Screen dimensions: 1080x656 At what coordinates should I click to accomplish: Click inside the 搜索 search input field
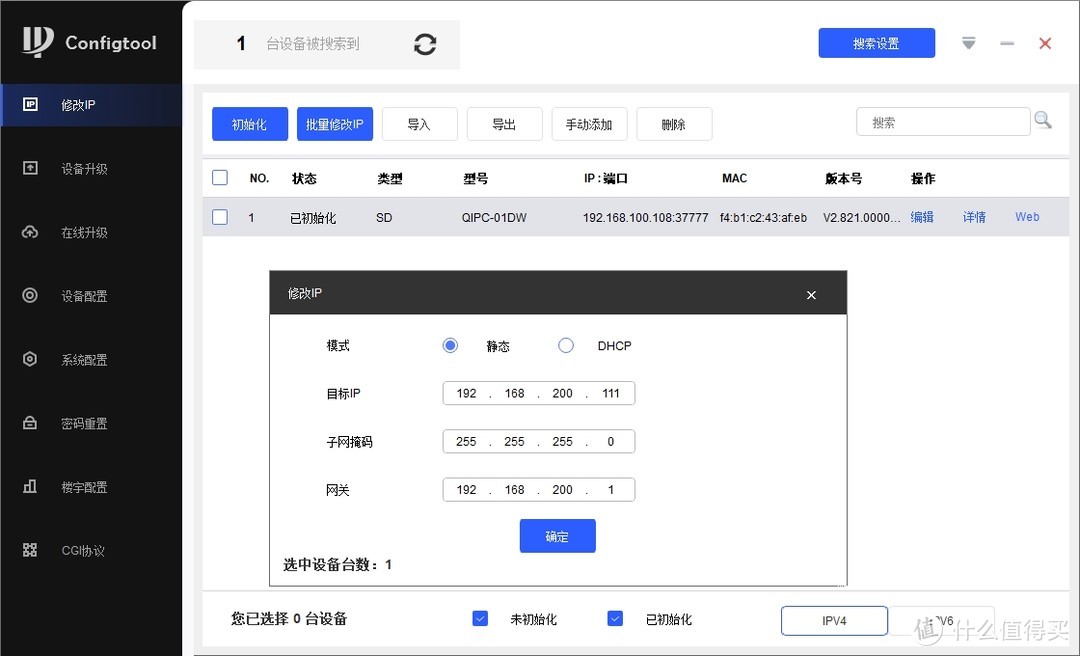tap(940, 120)
